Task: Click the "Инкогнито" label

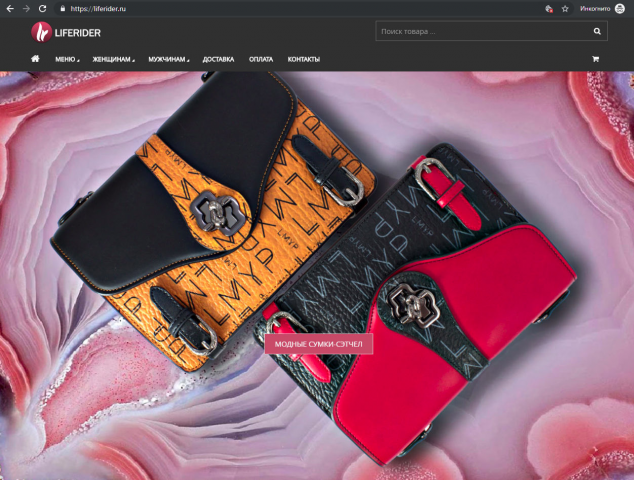Action: point(595,8)
